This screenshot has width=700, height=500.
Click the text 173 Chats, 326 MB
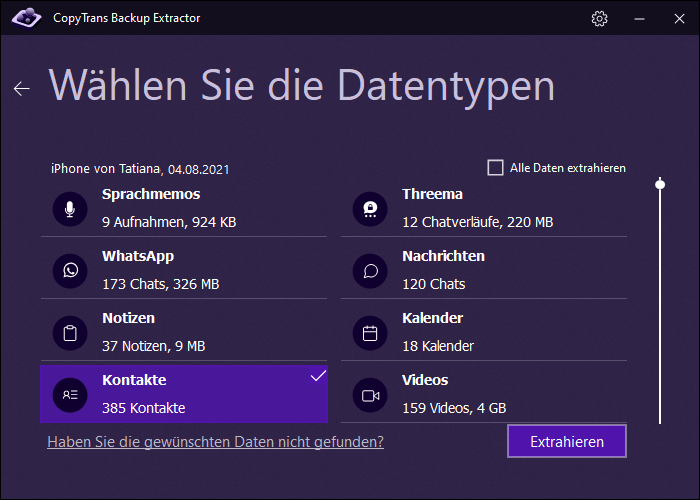coord(161,284)
